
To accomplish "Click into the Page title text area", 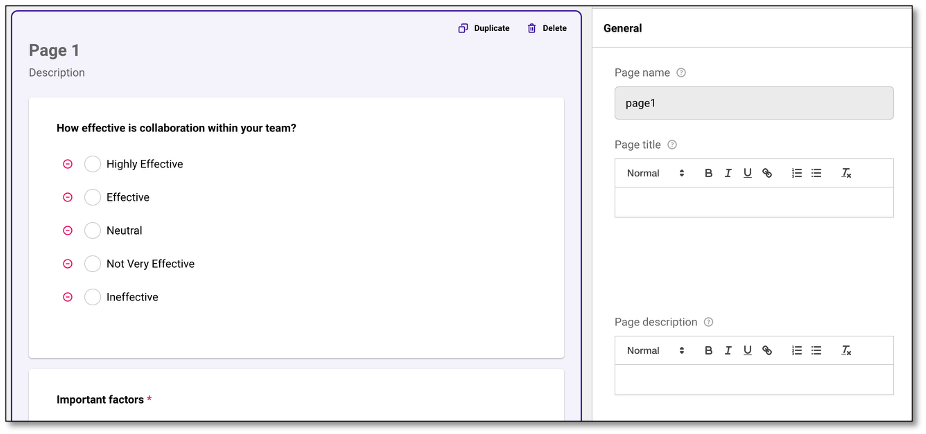I will pos(754,203).
